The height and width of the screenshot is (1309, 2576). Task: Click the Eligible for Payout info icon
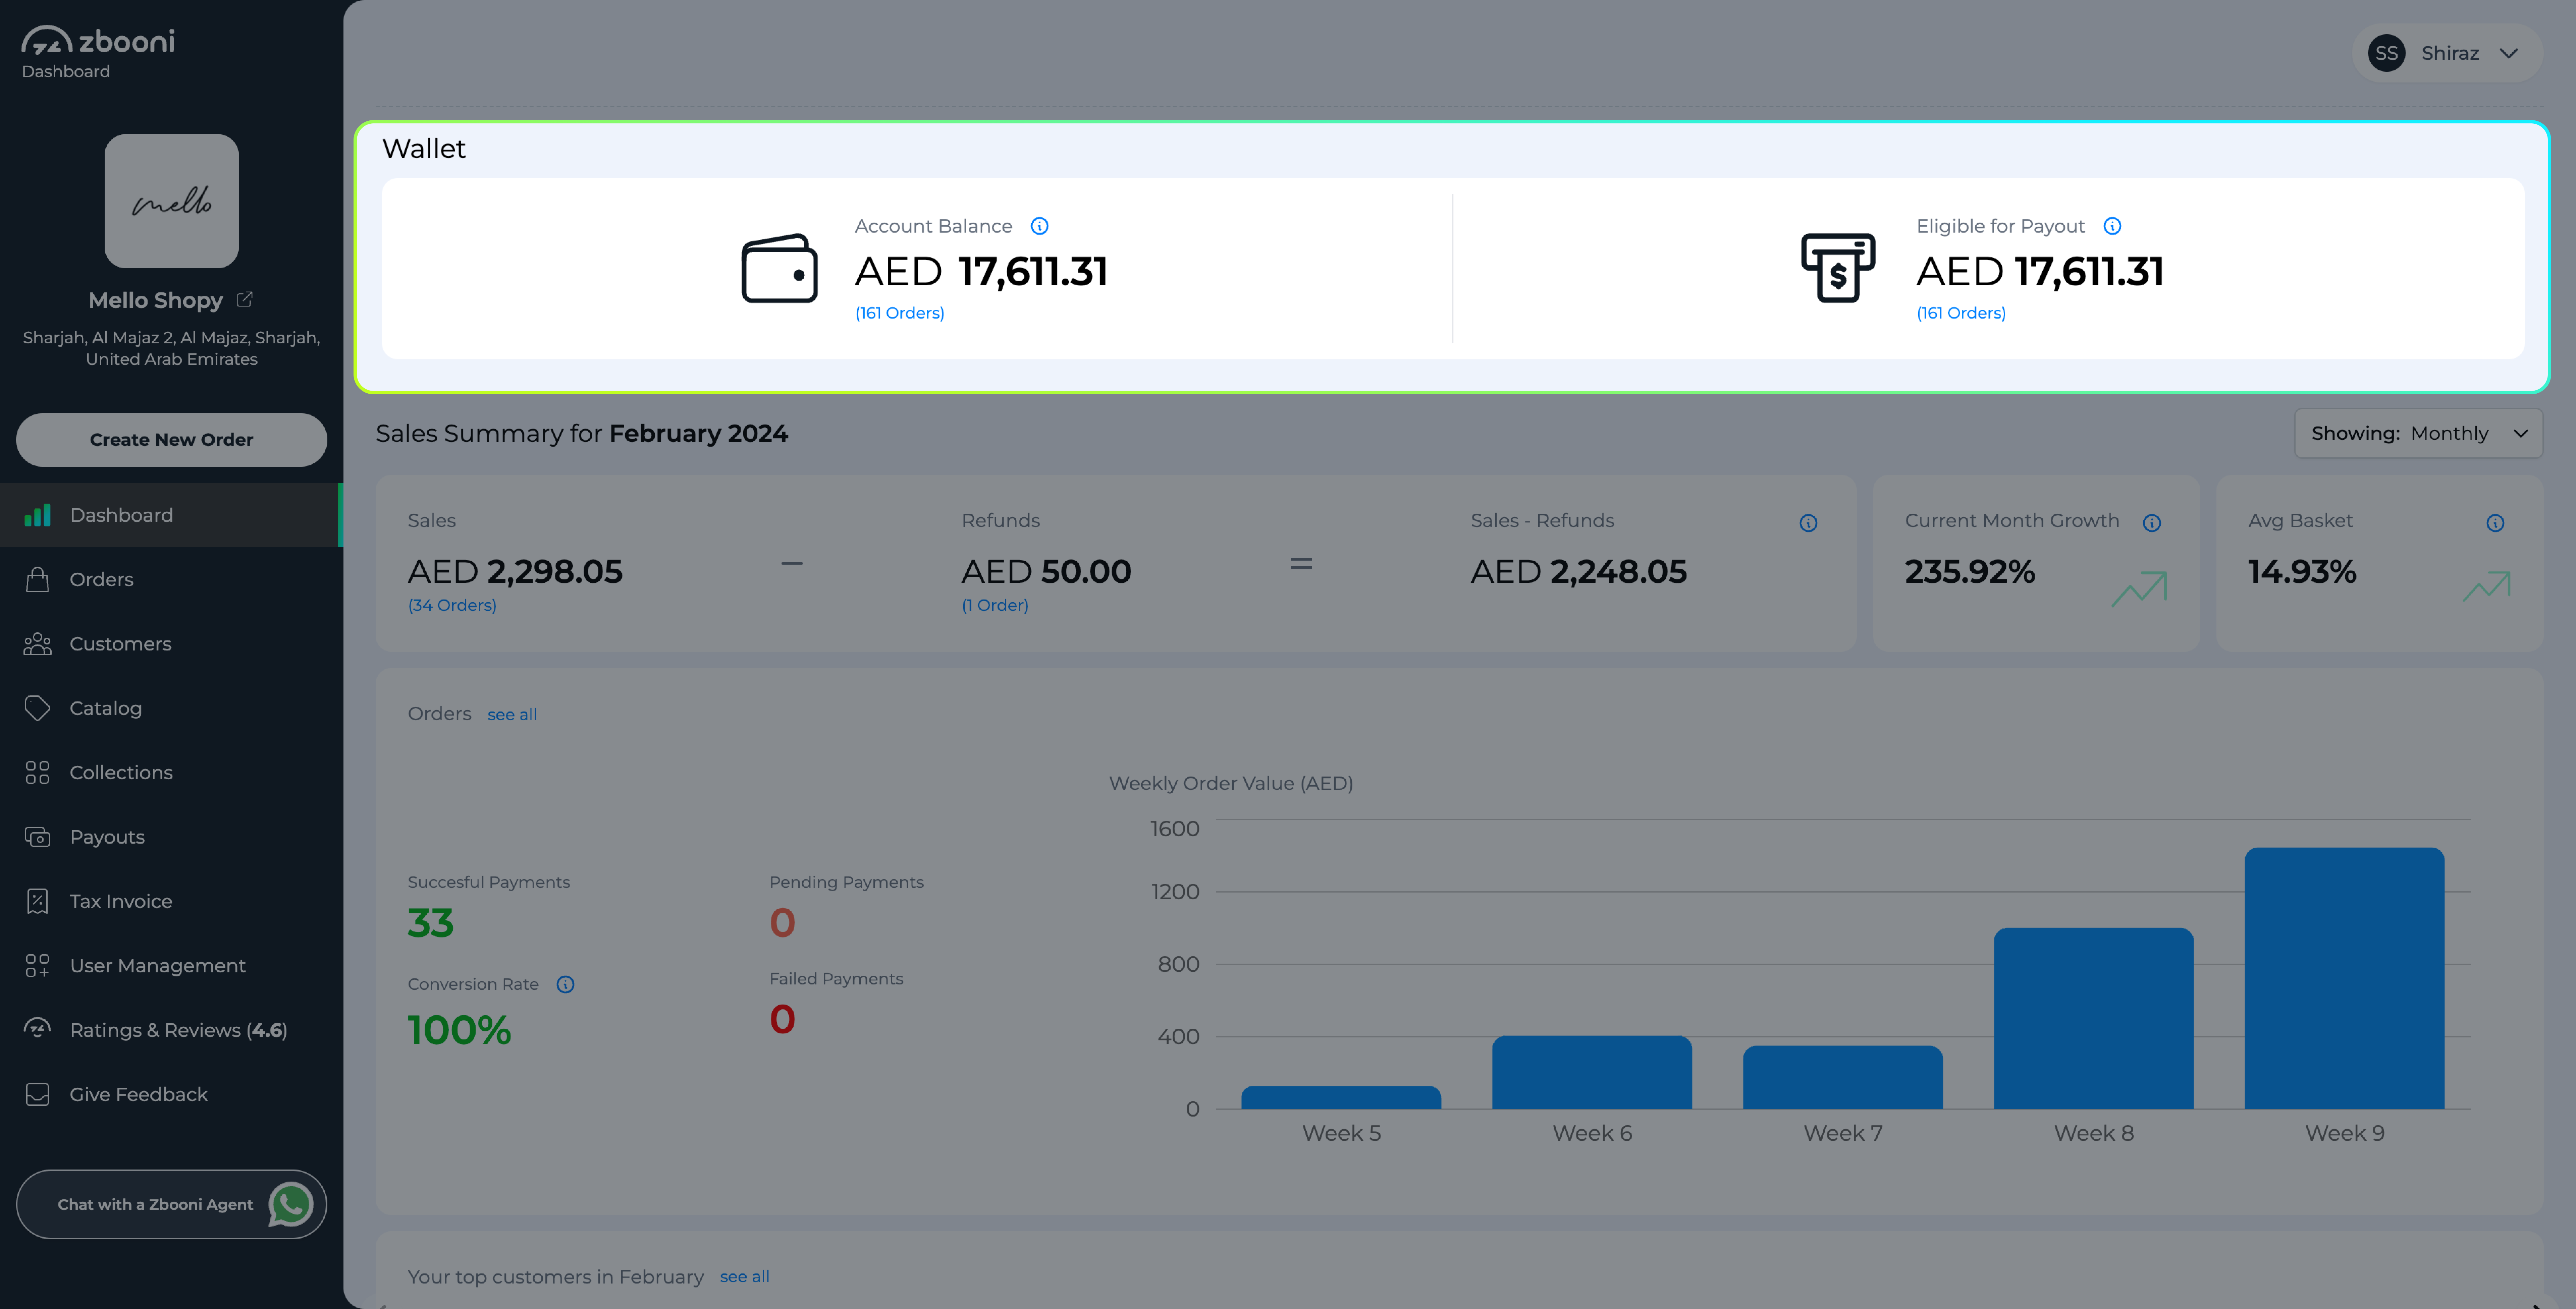click(2112, 226)
